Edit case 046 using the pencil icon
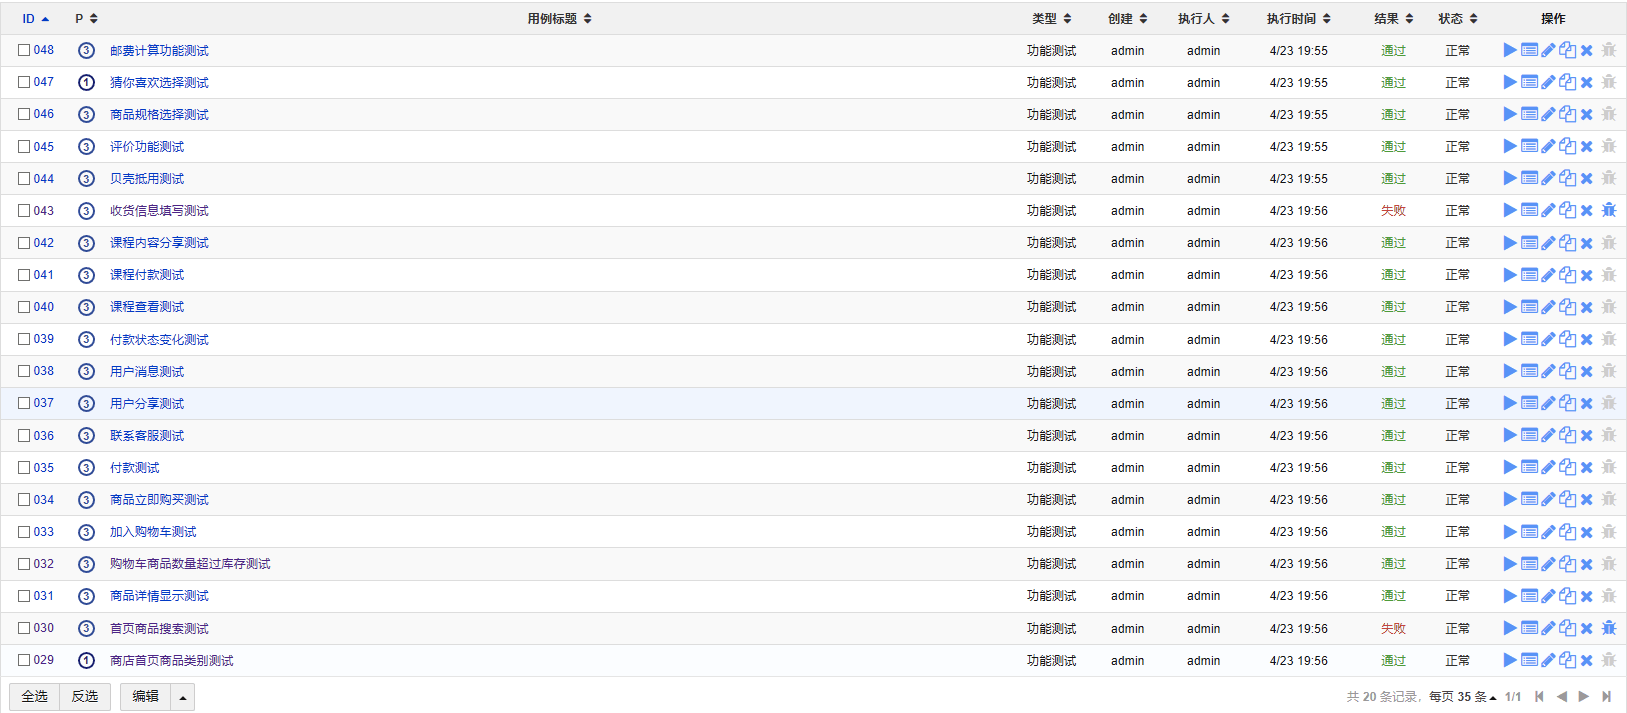This screenshot has width=1627, height=713. pyautogui.click(x=1548, y=114)
